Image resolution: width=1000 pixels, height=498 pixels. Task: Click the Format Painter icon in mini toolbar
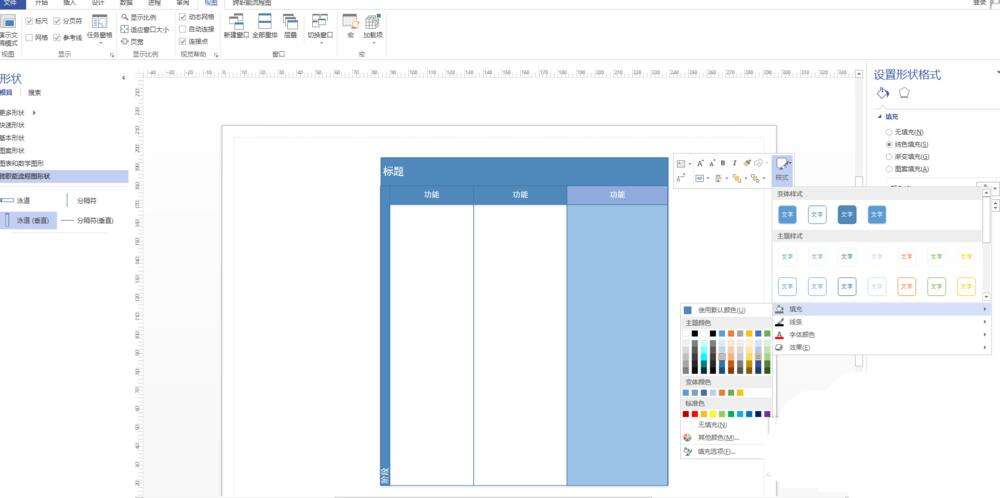(x=747, y=163)
